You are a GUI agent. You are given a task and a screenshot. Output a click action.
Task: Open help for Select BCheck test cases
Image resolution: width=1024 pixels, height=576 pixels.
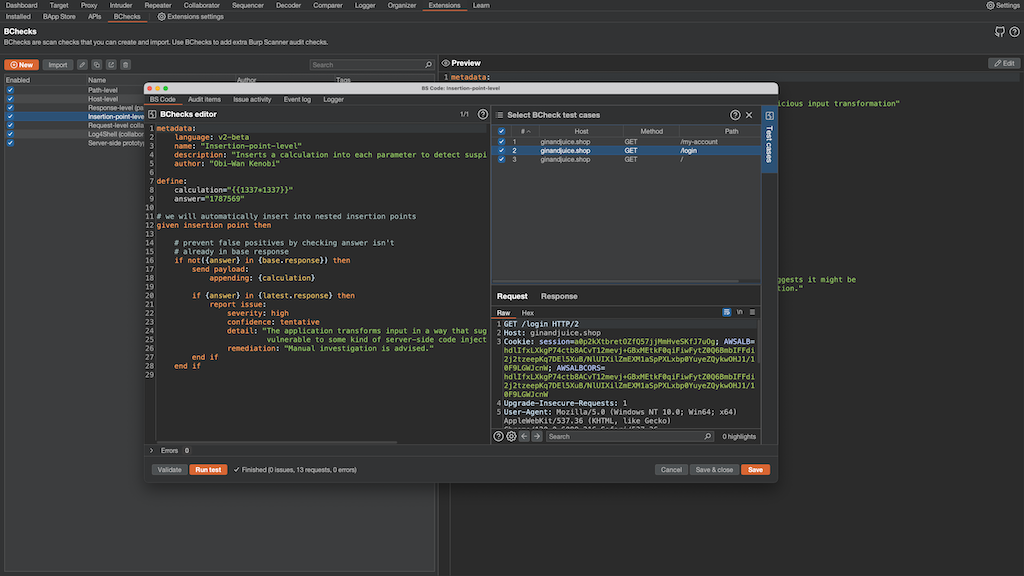point(735,115)
